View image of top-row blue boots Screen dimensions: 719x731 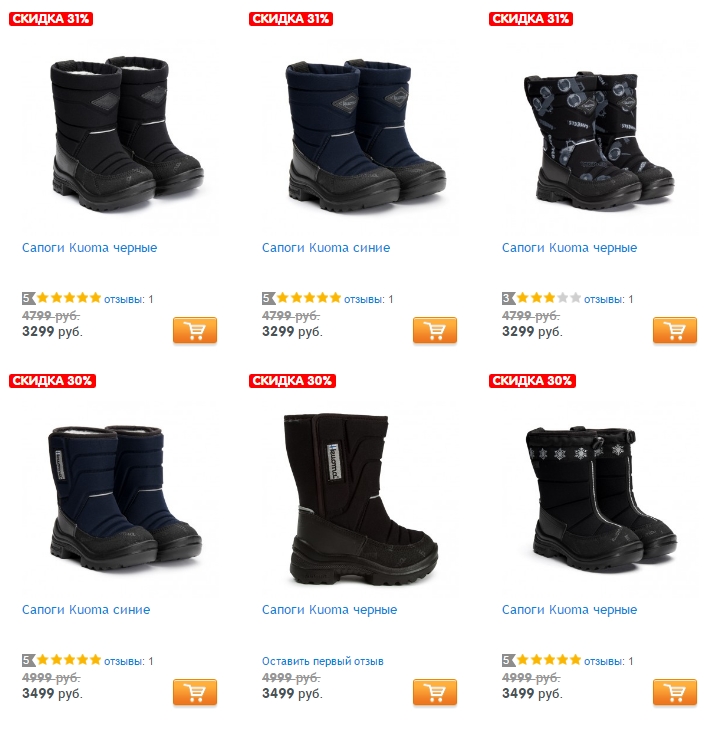point(366,135)
